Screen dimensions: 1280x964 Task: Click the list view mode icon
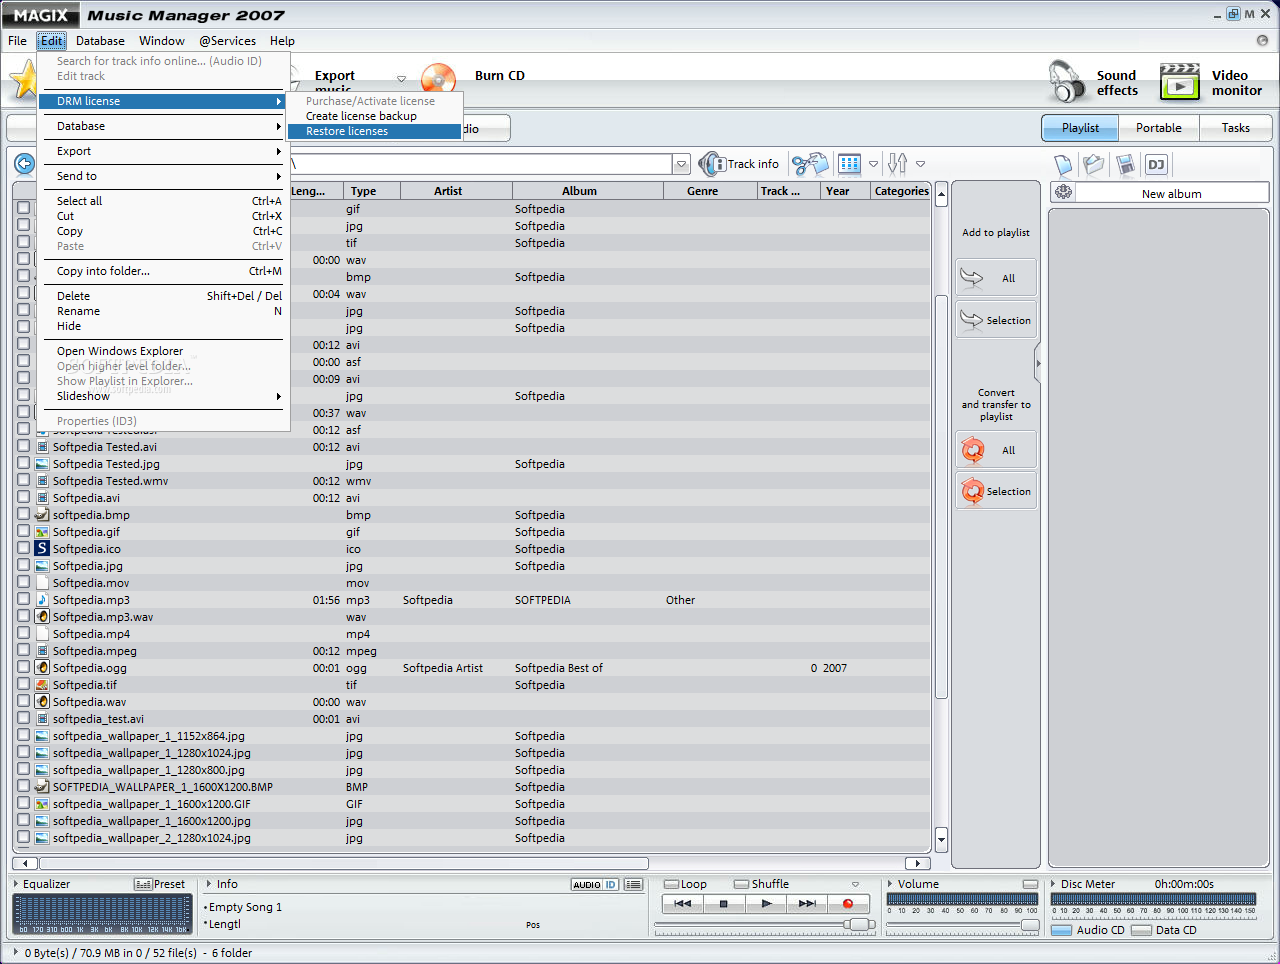tap(849, 164)
